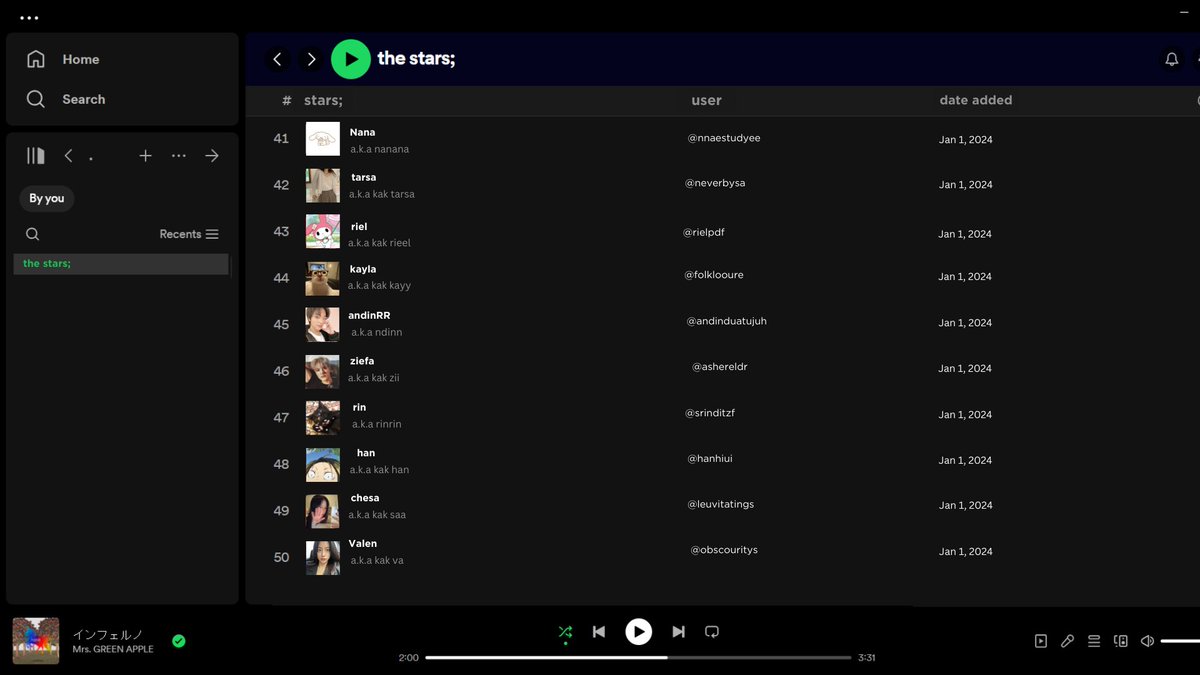Collapse library with the left chevron
The height and width of the screenshot is (675, 1200).
[x=68, y=155]
